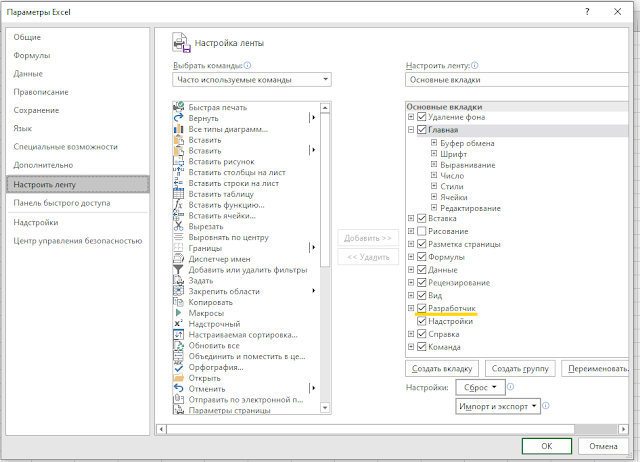The image size is (640, 462).
Task: Click the Добавить >> button
Action: 368,238
